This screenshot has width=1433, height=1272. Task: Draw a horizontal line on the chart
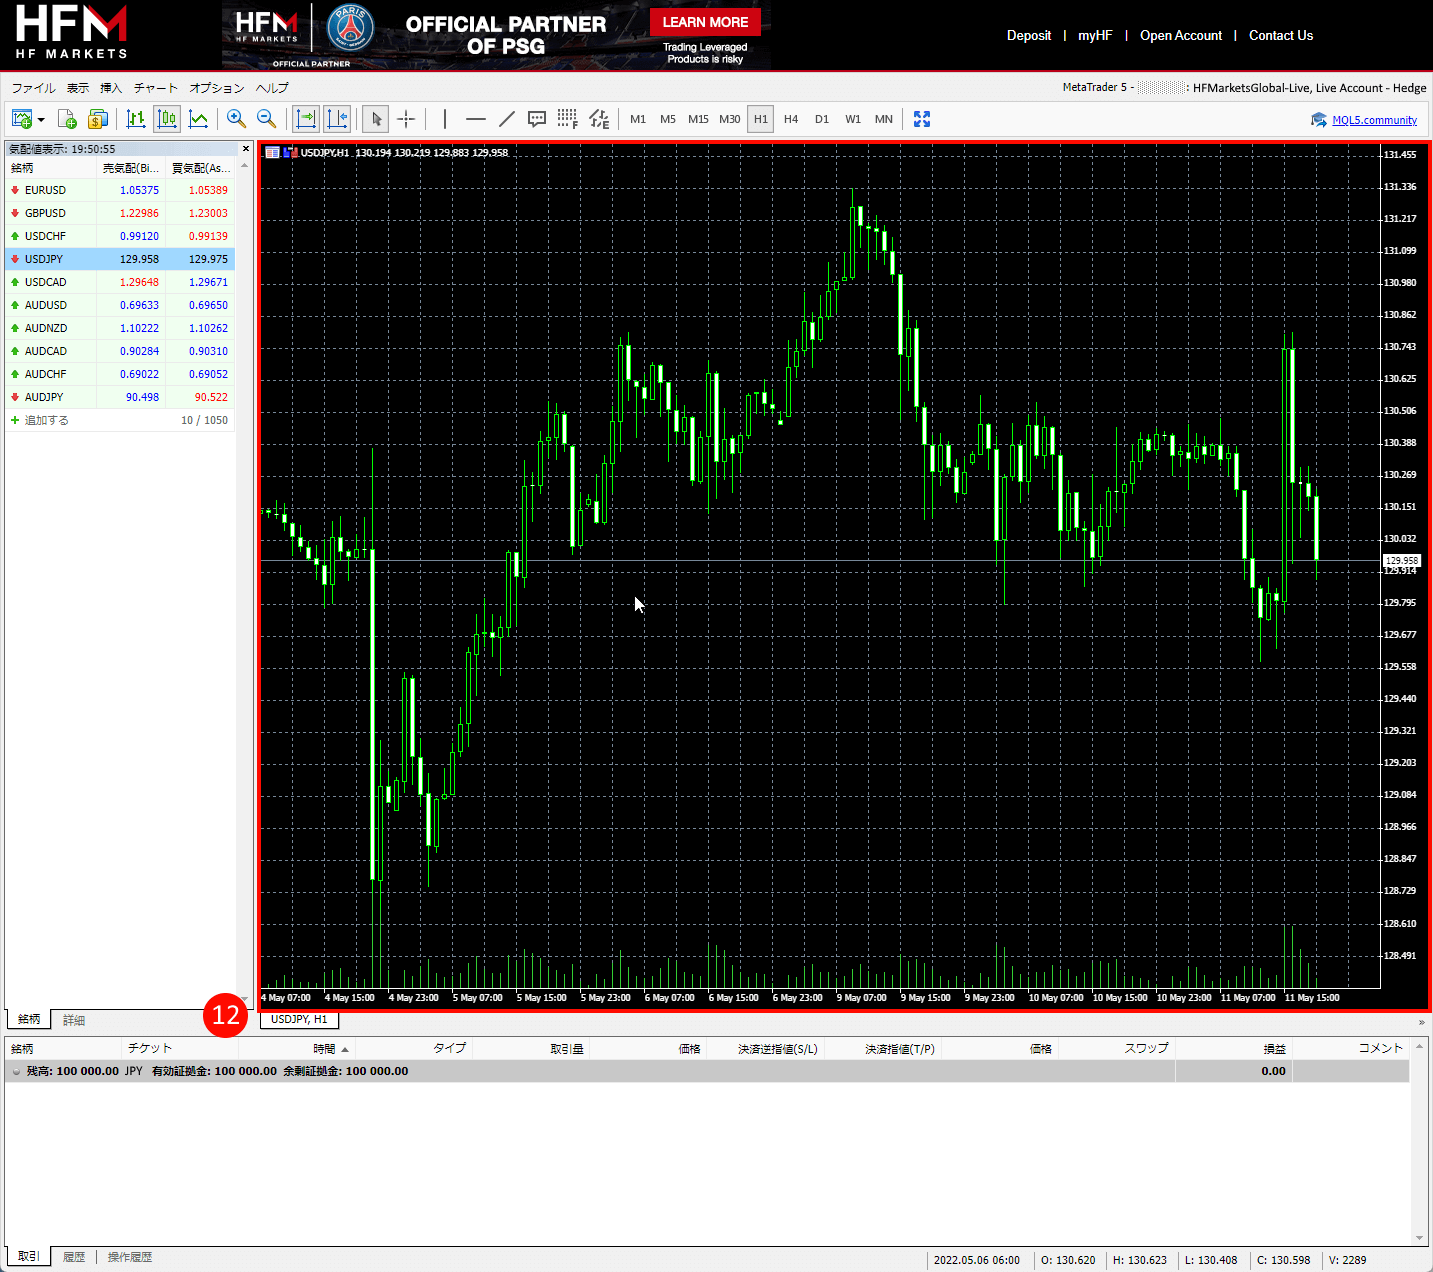476,119
